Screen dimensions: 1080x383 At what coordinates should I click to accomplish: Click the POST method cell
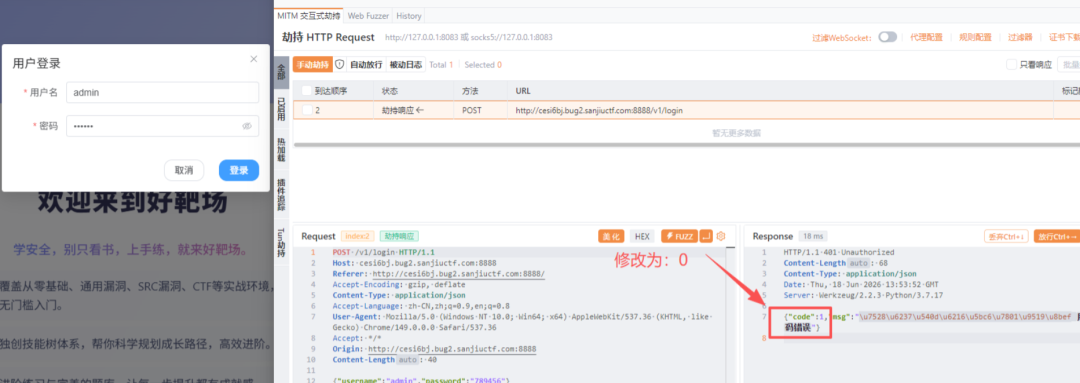[x=472, y=110]
